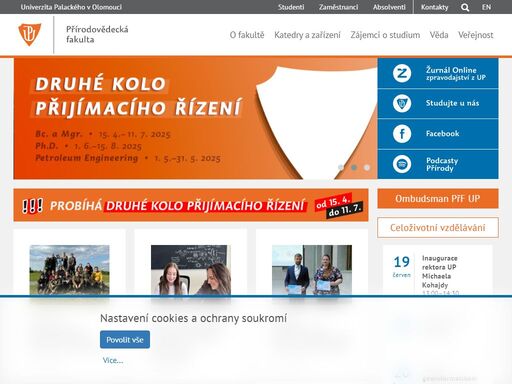Open the Absolventi menu item
The width and height of the screenshot is (512, 384).
click(x=389, y=7)
